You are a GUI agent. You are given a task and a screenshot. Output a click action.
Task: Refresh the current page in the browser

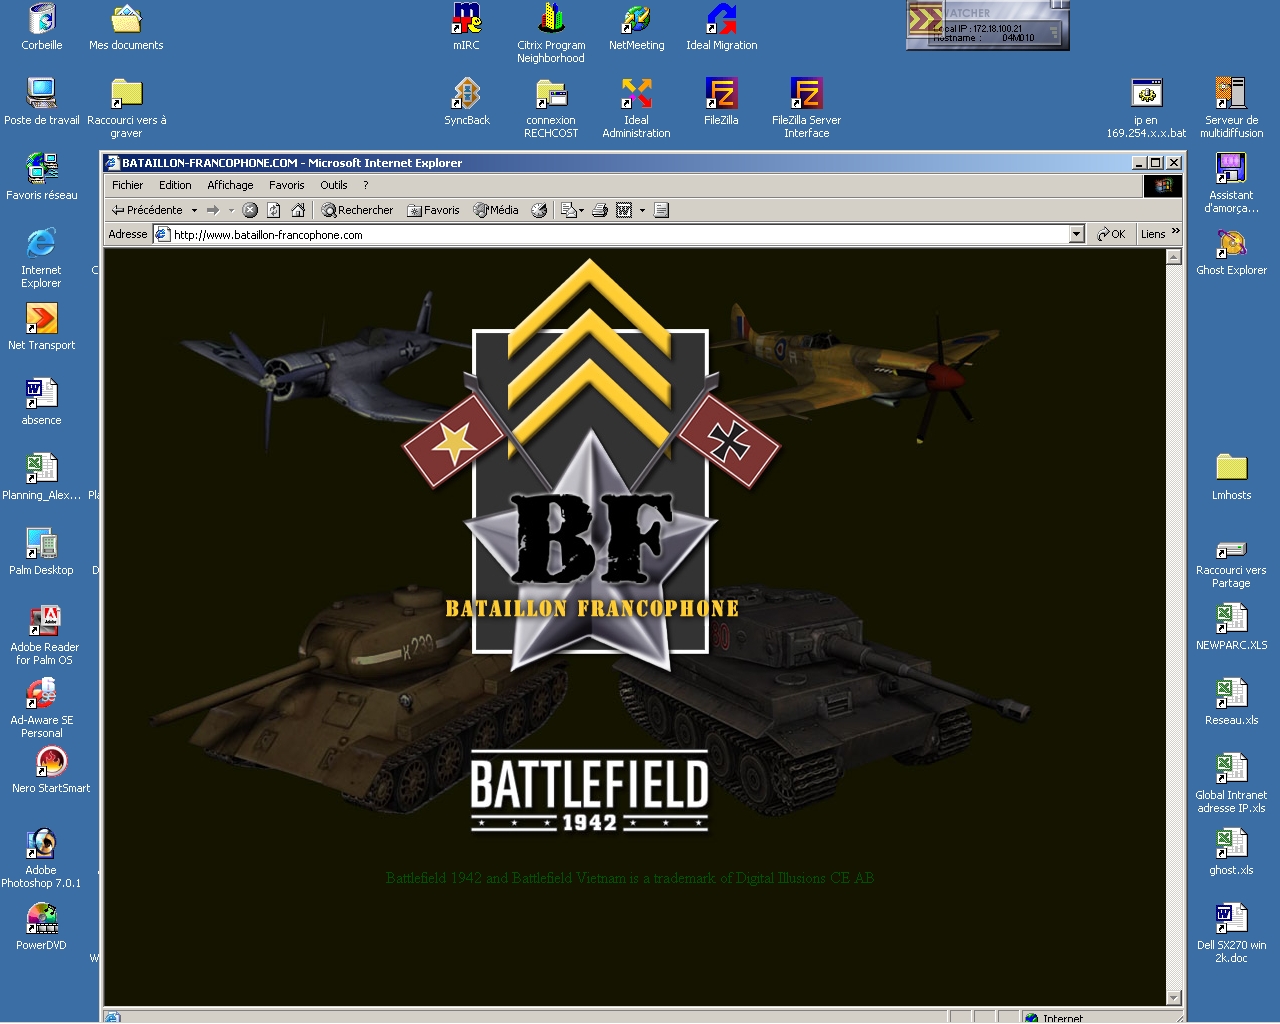tap(273, 210)
